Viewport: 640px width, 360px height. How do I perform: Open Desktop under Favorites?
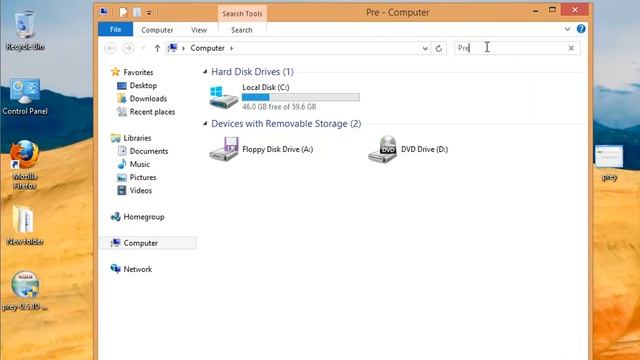[143, 85]
